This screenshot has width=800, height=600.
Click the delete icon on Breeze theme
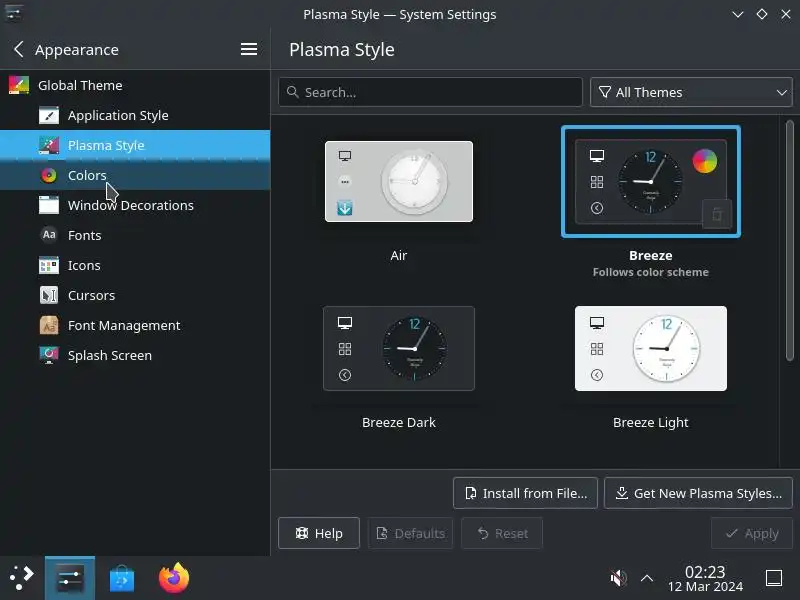coord(717,214)
